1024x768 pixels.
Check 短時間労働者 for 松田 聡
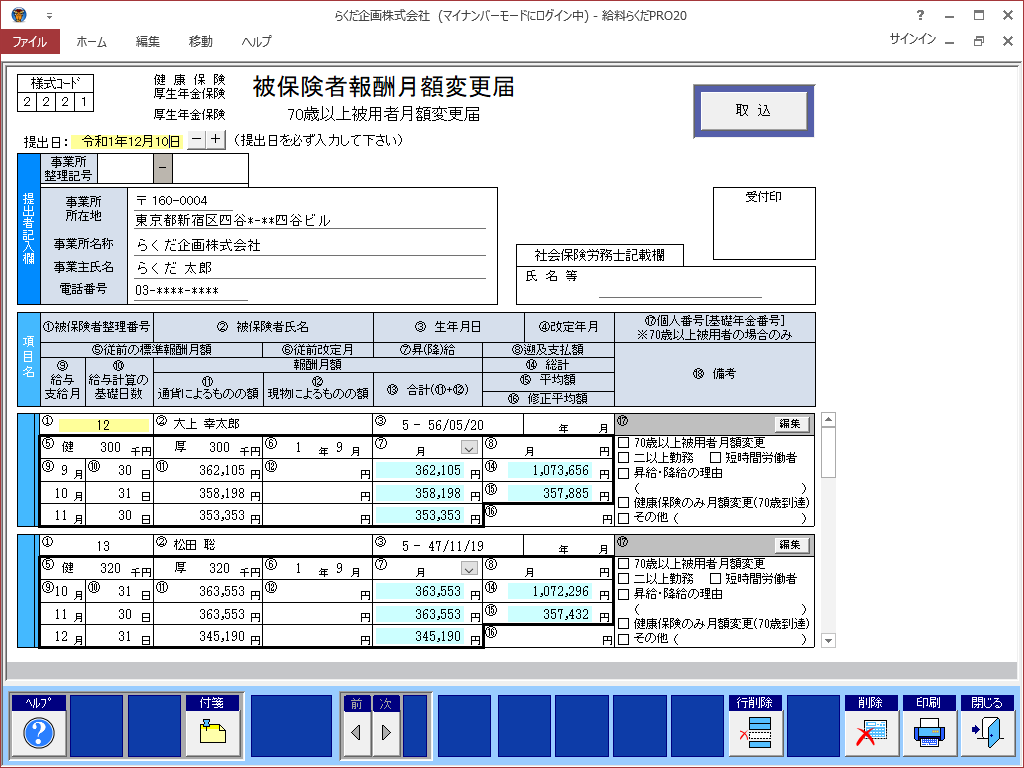tap(715, 579)
